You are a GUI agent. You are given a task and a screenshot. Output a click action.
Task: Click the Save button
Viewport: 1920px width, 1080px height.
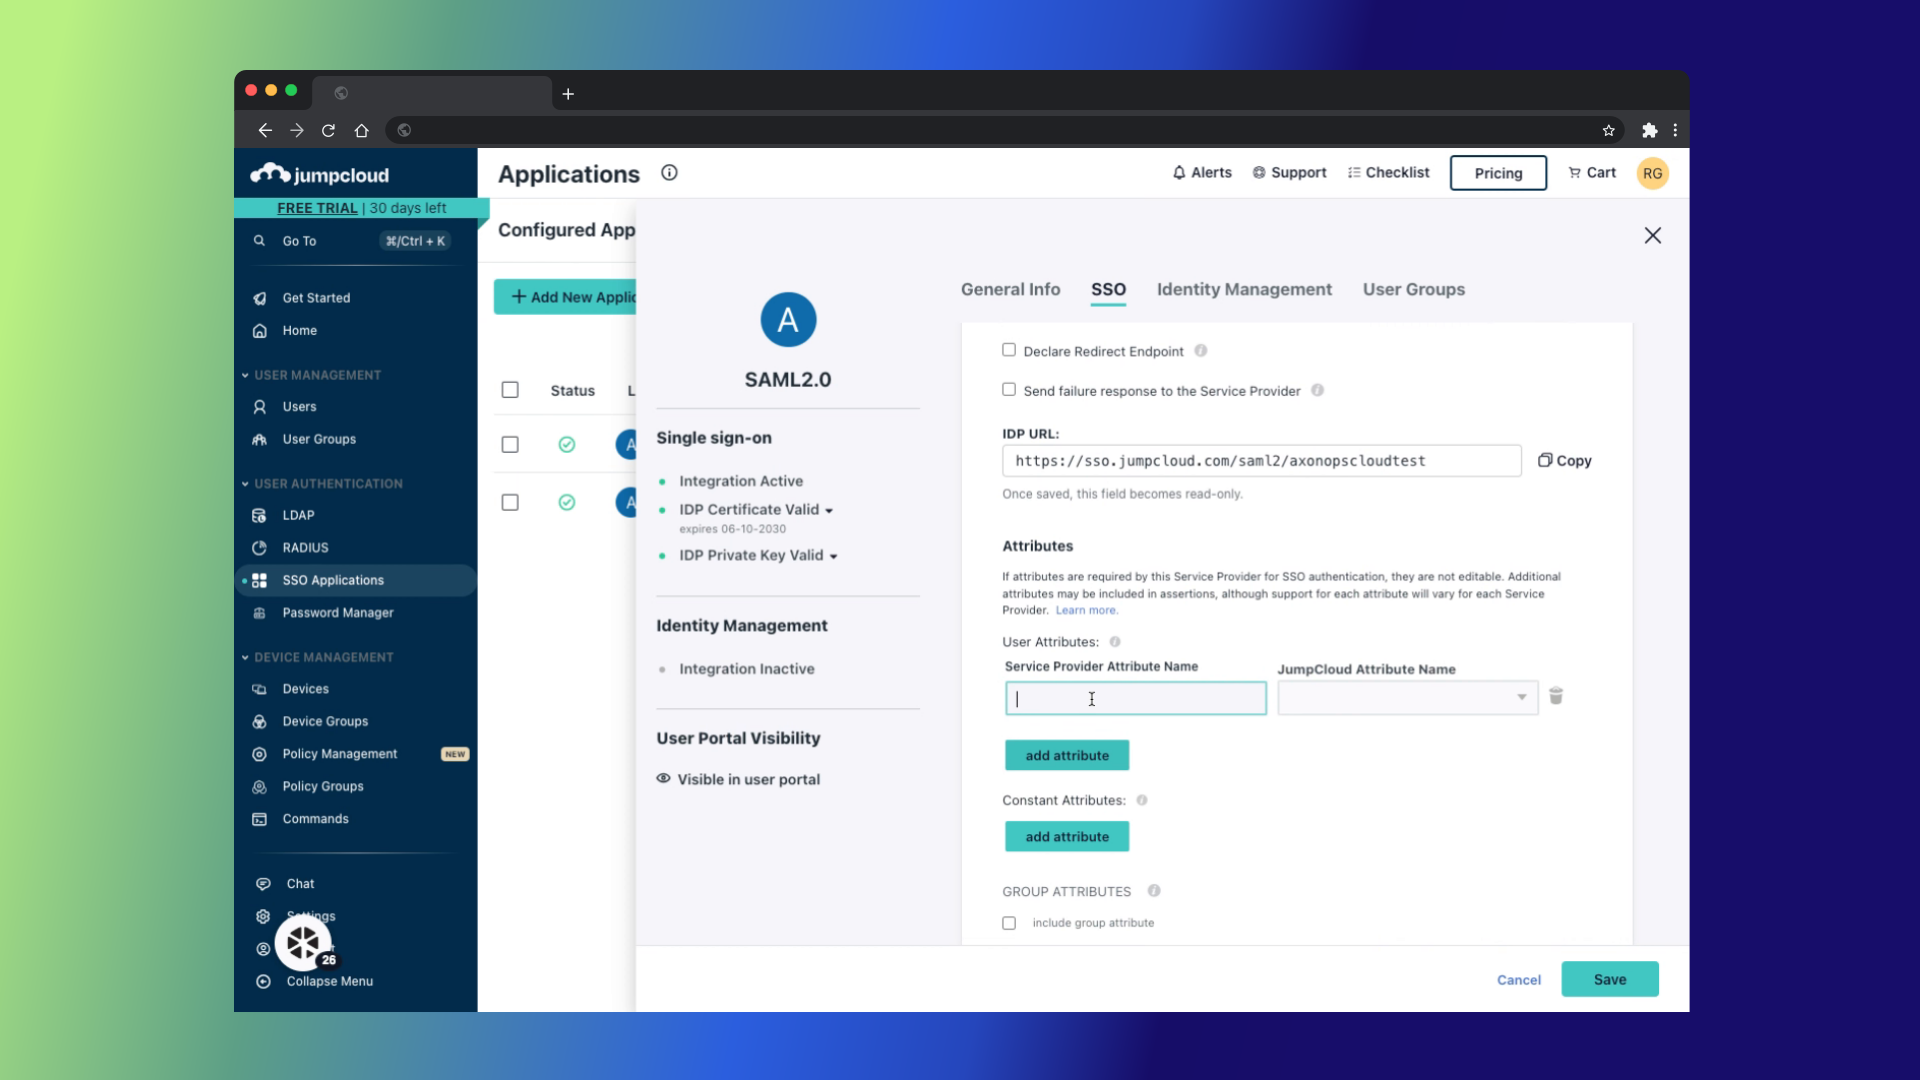pyautogui.click(x=1609, y=980)
